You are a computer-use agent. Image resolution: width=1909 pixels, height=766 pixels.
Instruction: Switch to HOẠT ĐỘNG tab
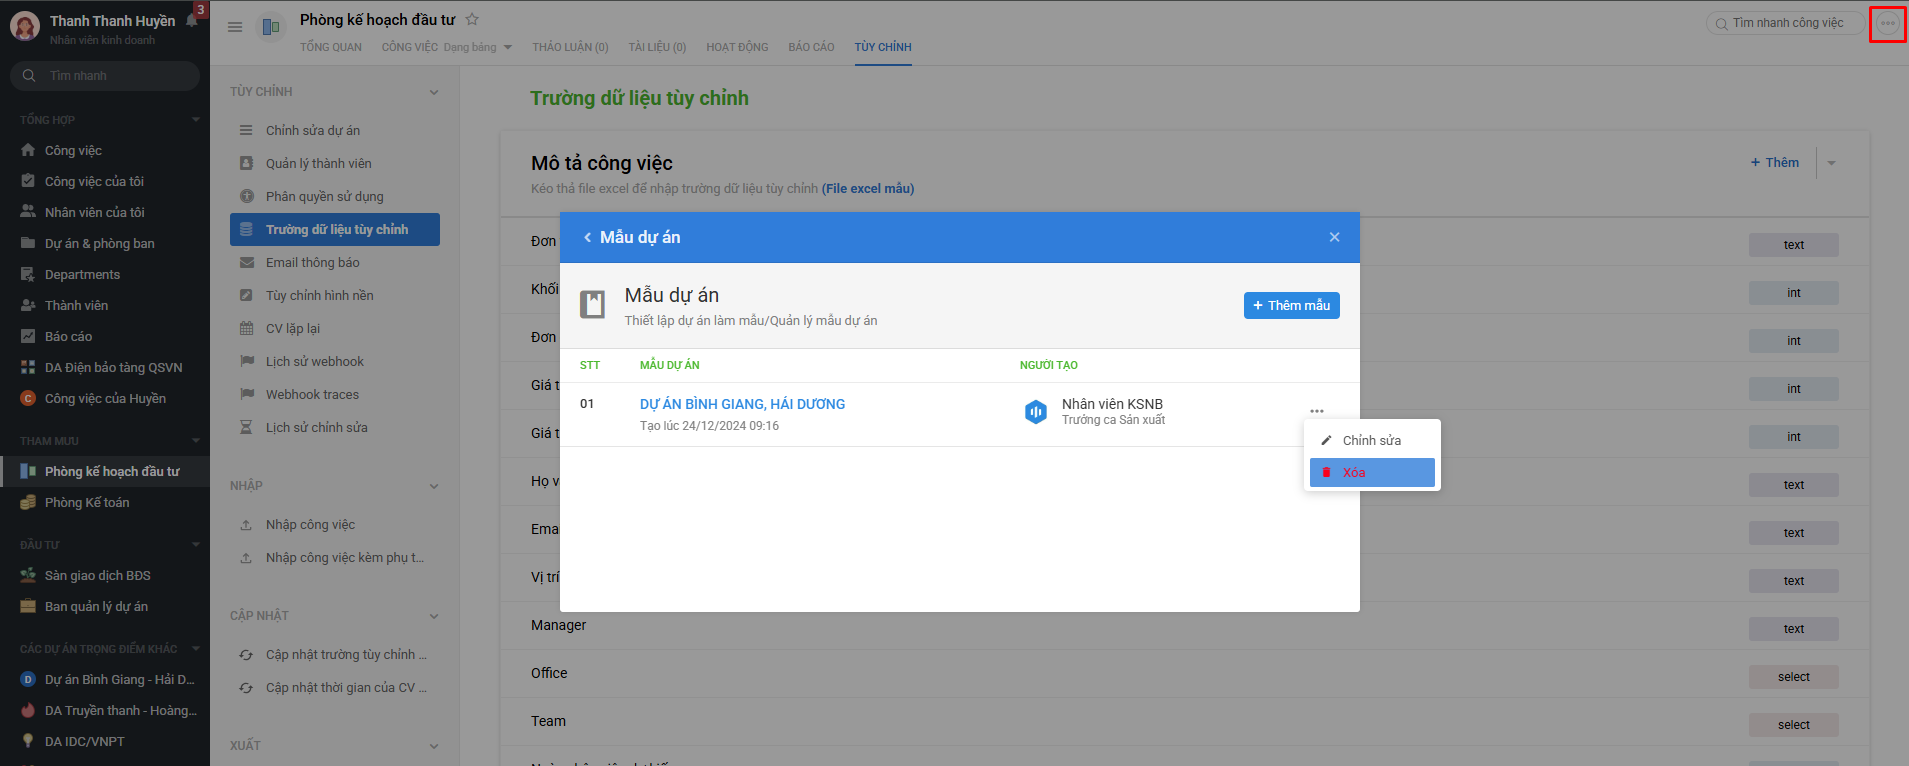click(737, 47)
